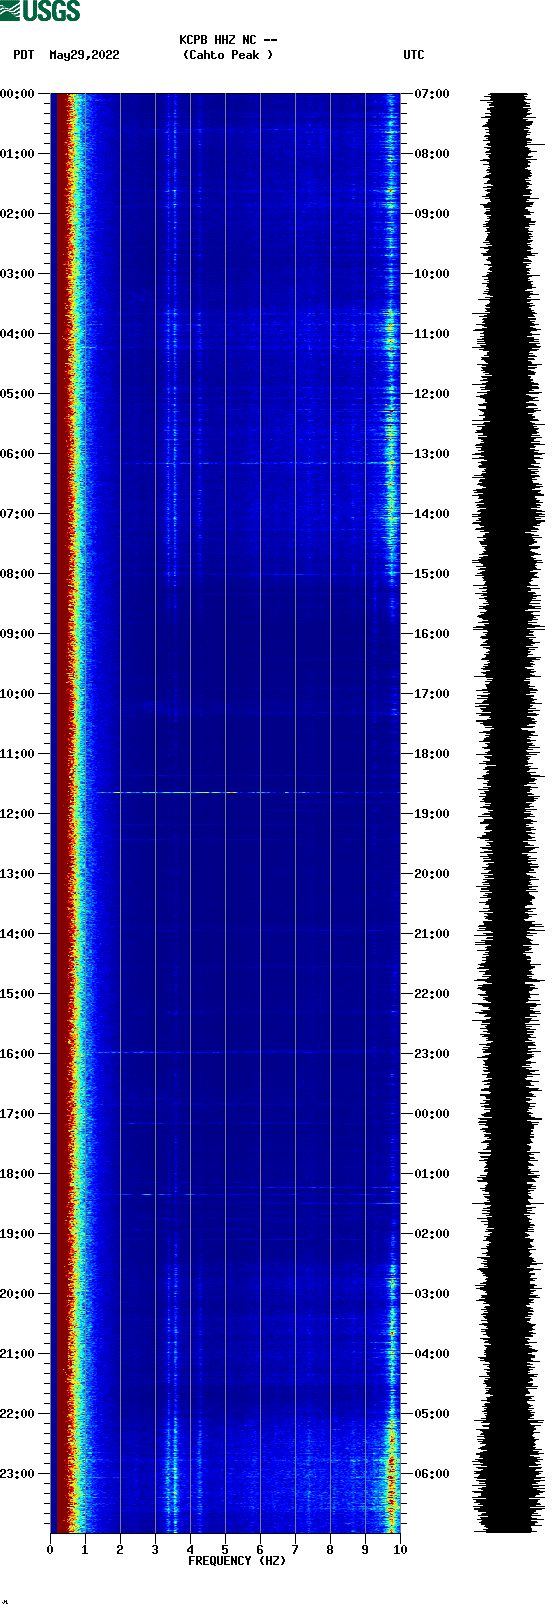Click the 00:00 PDT time label
Image resolution: width=552 pixels, height=1613 pixels.
pos(17,94)
